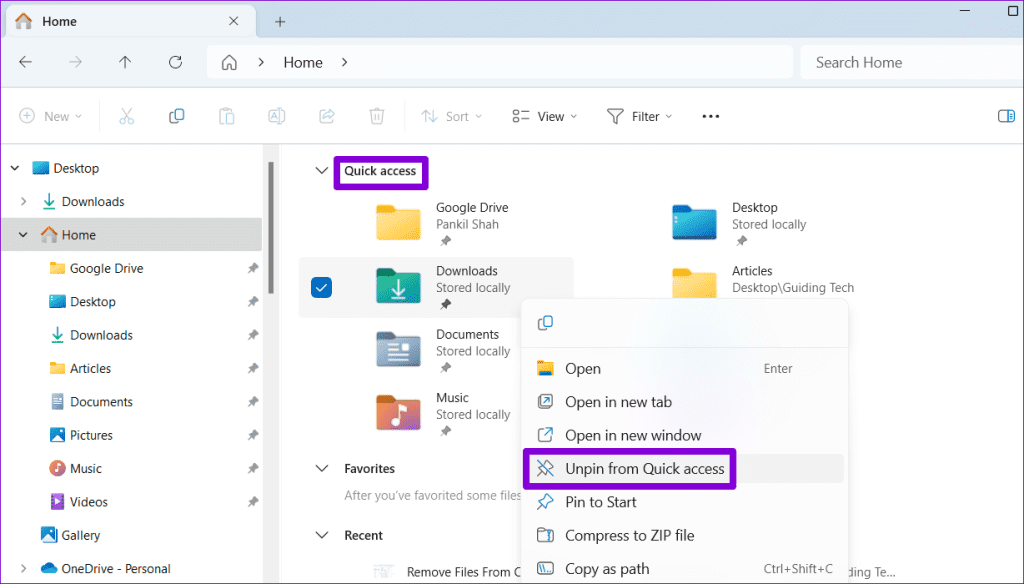Image resolution: width=1024 pixels, height=584 pixels.
Task: Refresh the current folder view
Action: [x=175, y=62]
